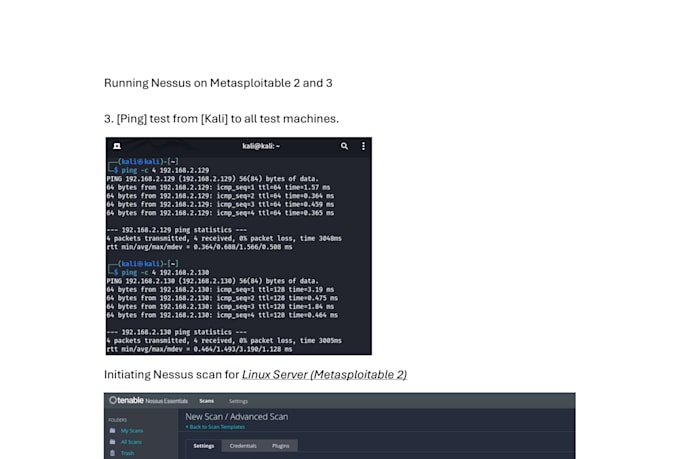Click the Trash bin icon
680x459 pixels.
point(113,453)
